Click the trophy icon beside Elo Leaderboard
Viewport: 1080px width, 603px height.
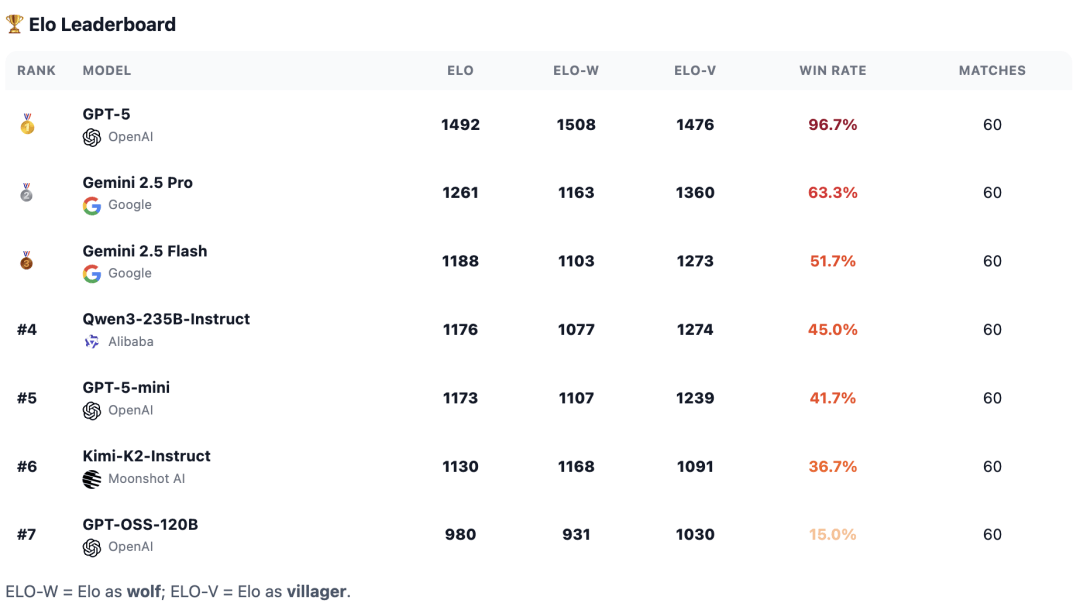click(15, 25)
